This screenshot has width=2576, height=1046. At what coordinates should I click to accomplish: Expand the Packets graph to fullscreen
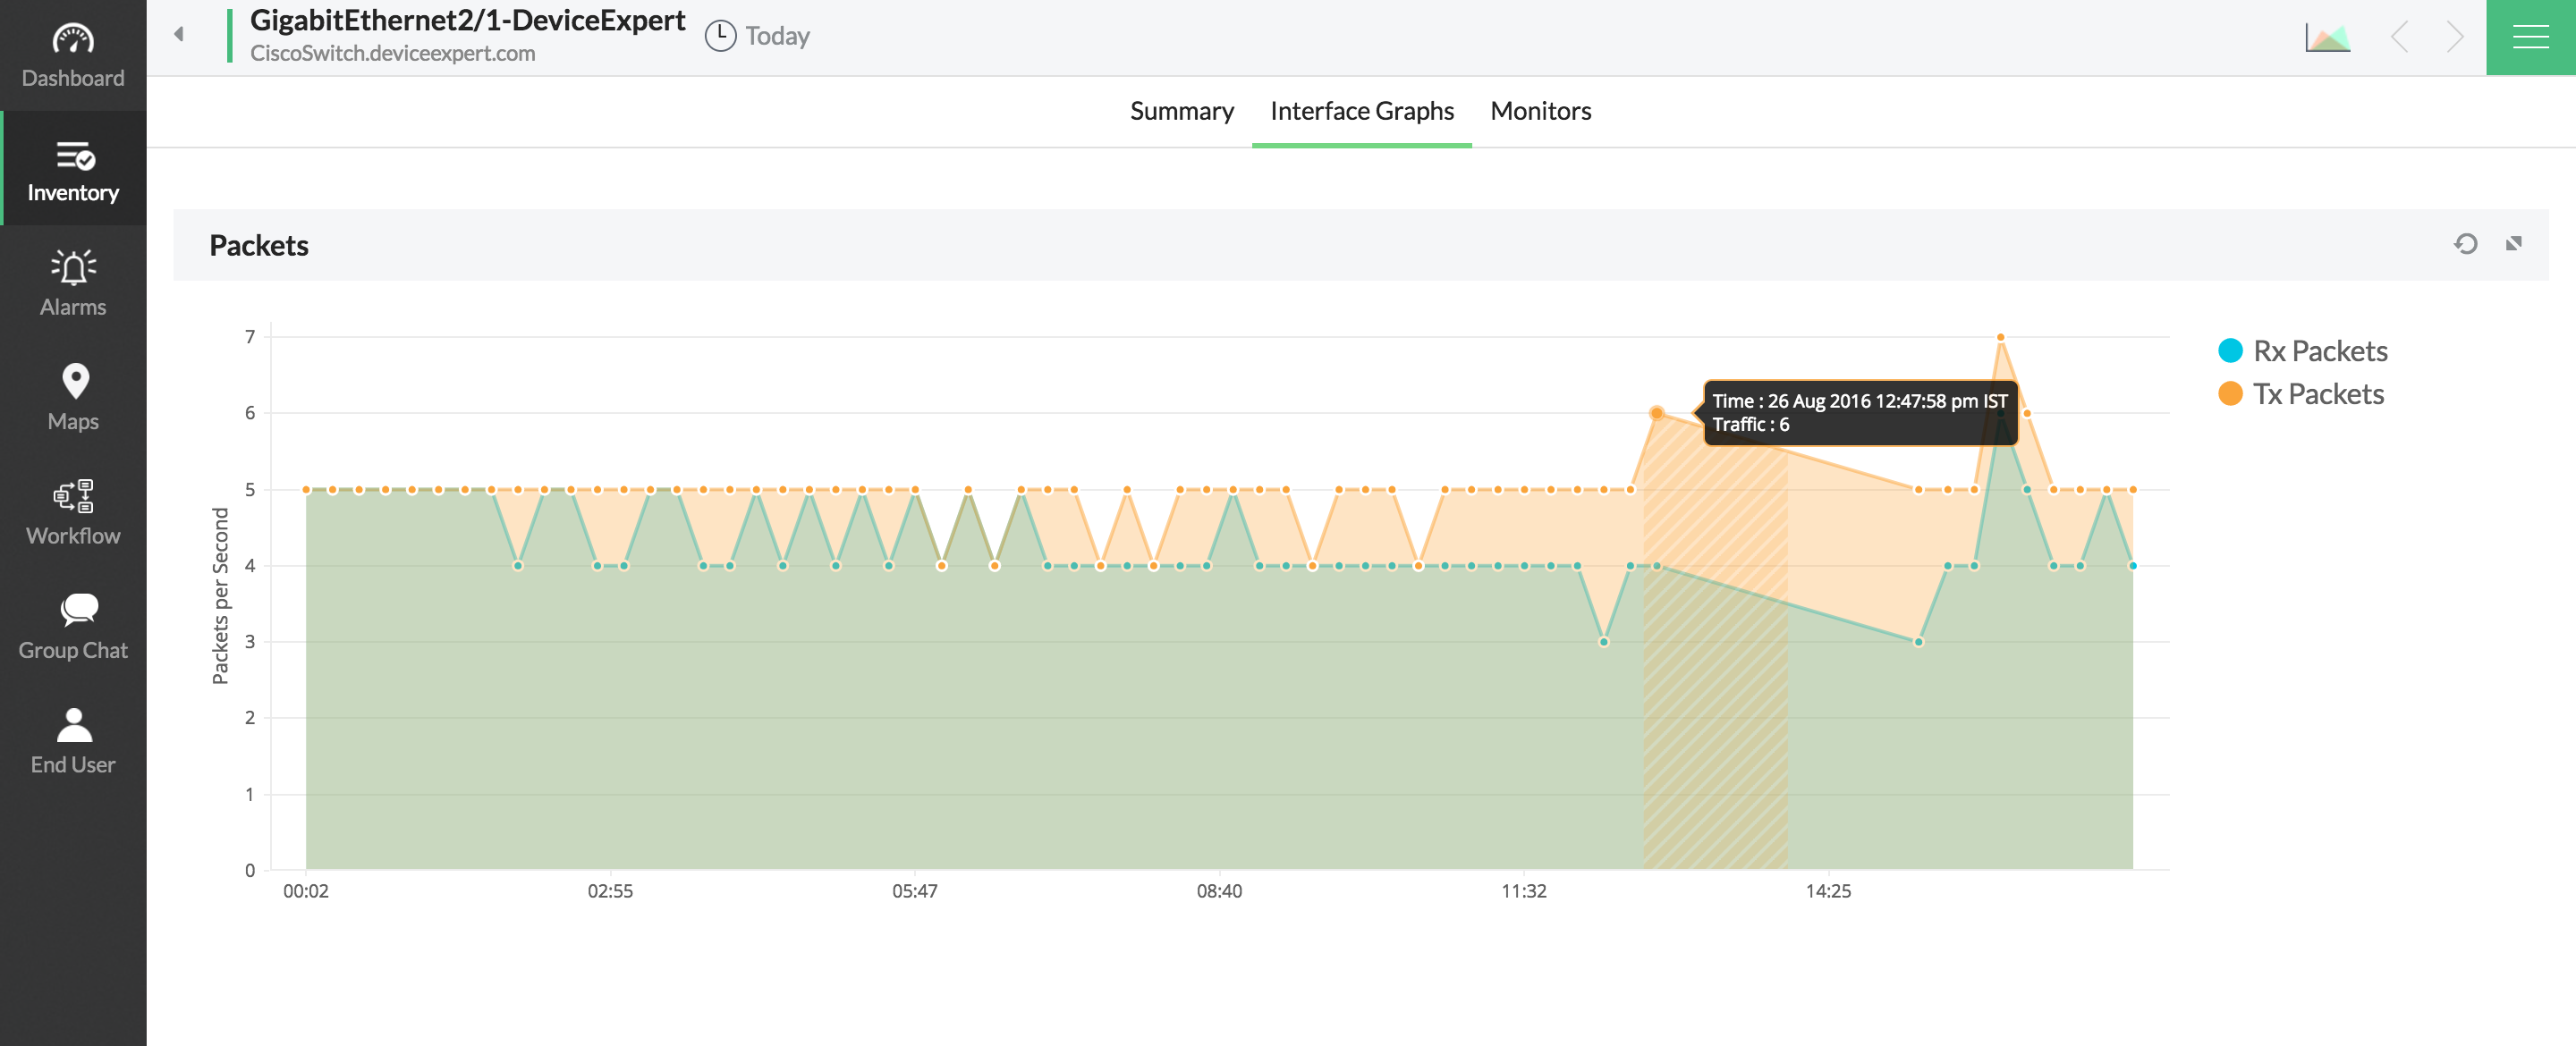click(2513, 244)
